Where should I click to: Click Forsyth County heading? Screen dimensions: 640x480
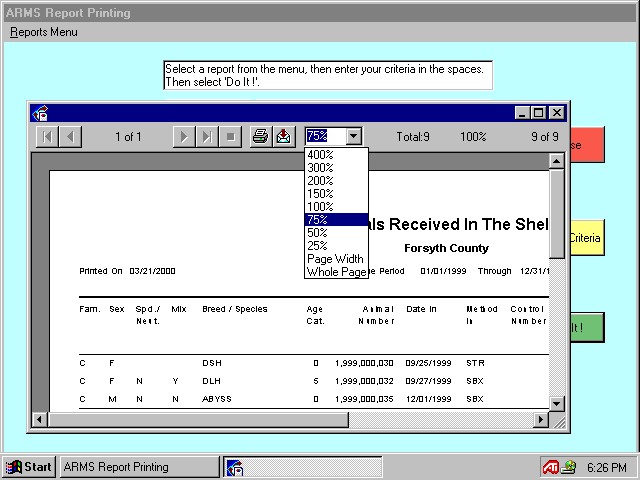pos(446,248)
